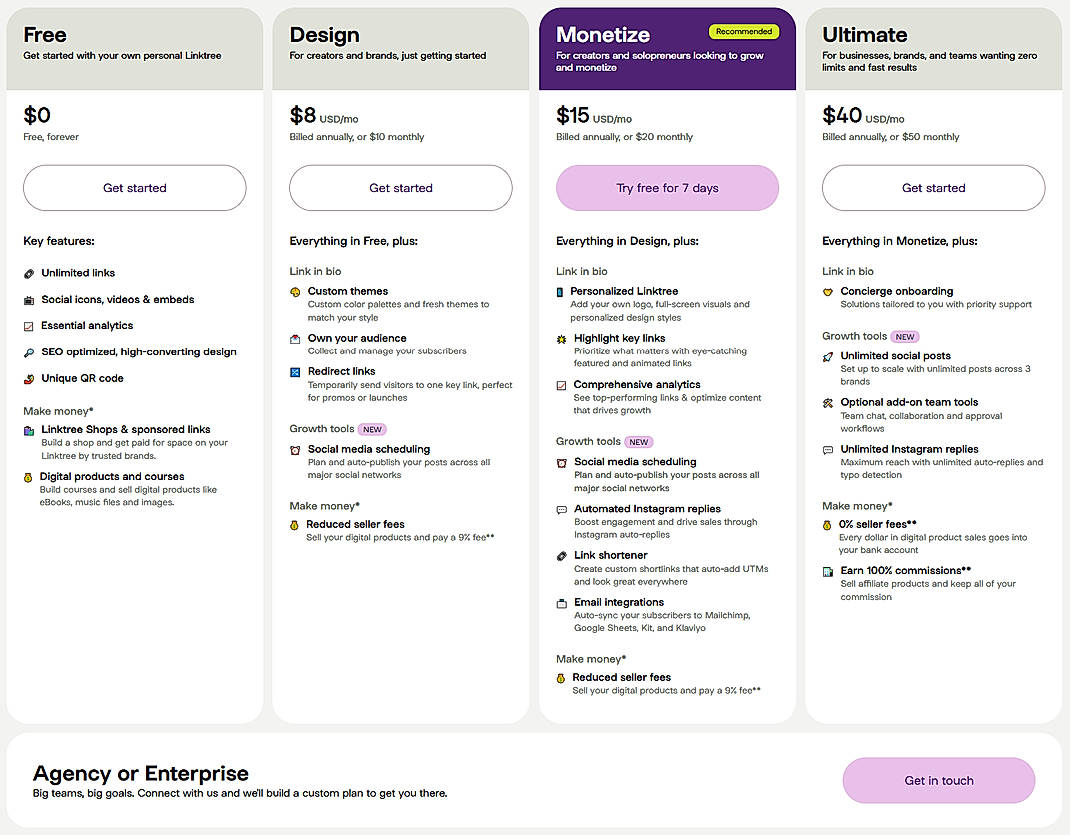Click the Recommended badge on Monetize
This screenshot has height=835, width=1070.
point(743,31)
